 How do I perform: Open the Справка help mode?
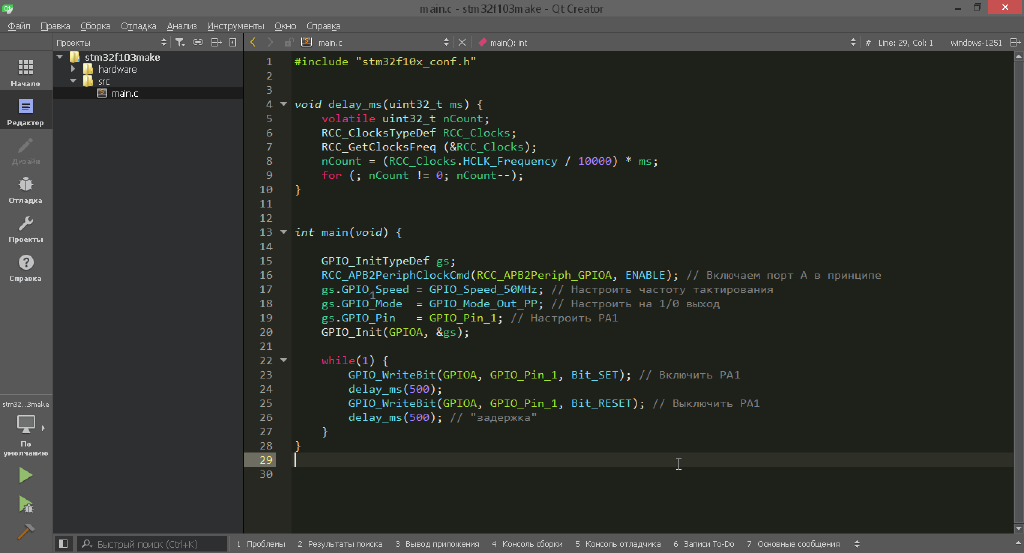(x=26, y=267)
